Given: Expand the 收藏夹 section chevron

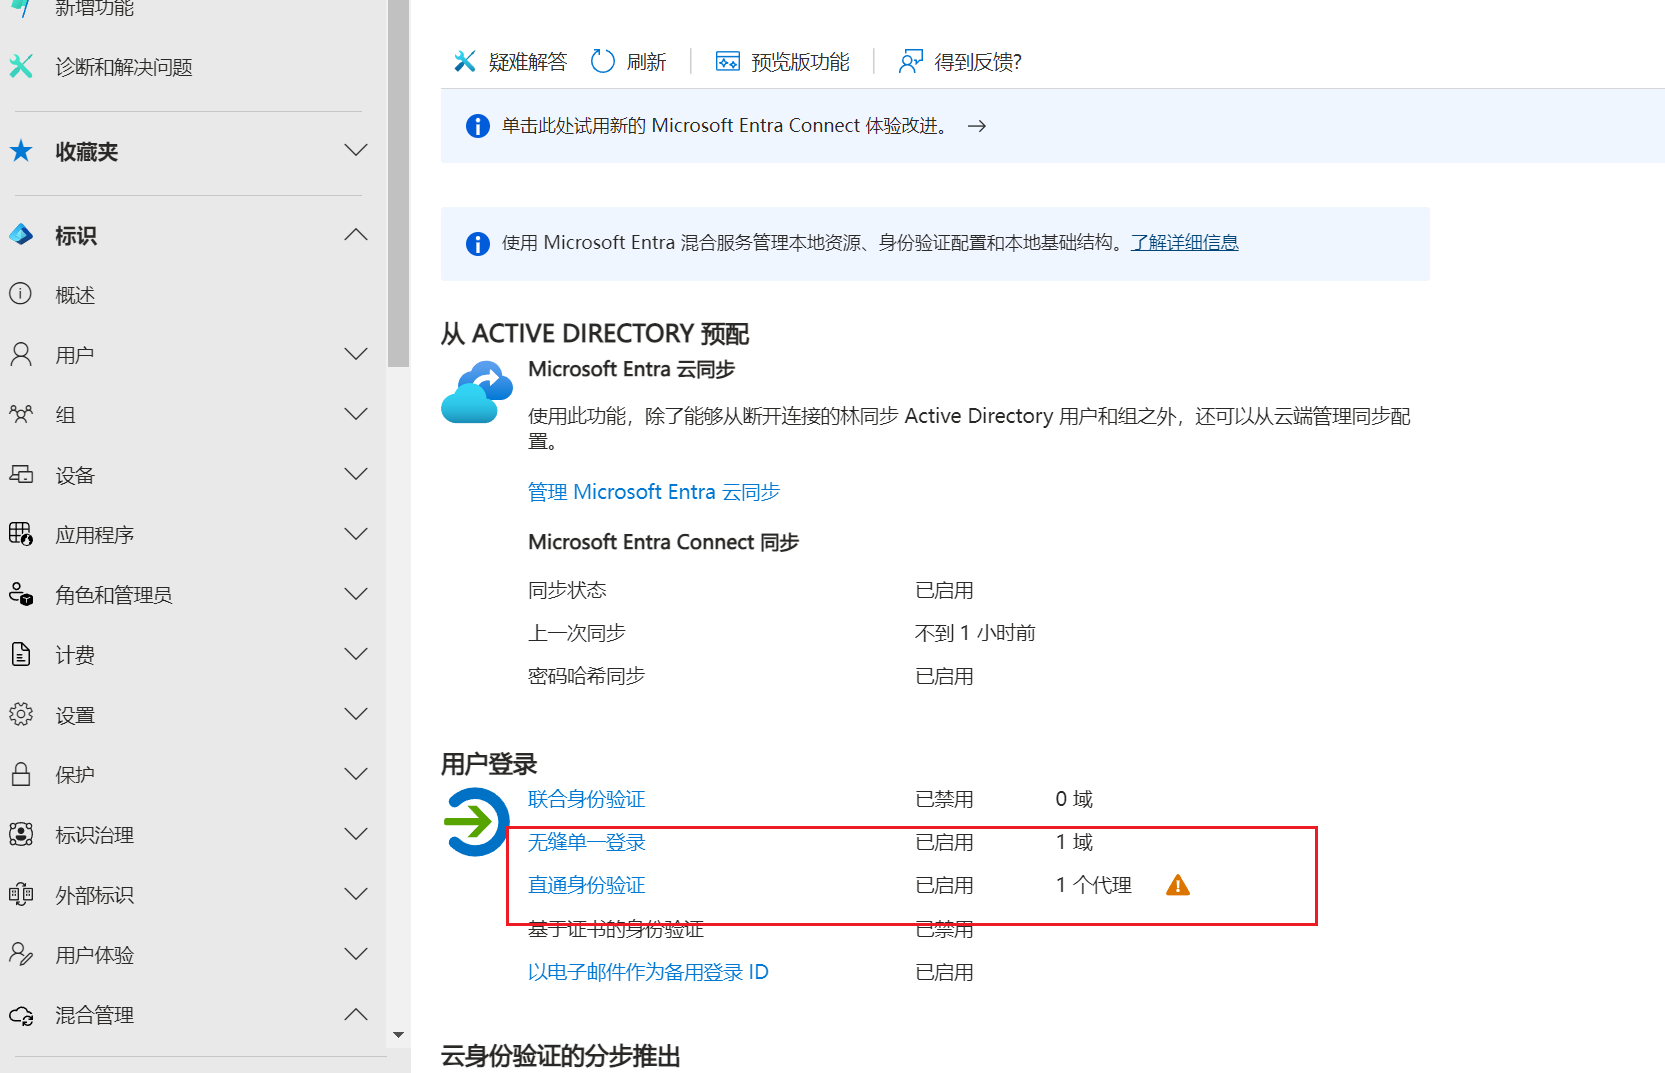Looking at the screenshot, I should (356, 150).
